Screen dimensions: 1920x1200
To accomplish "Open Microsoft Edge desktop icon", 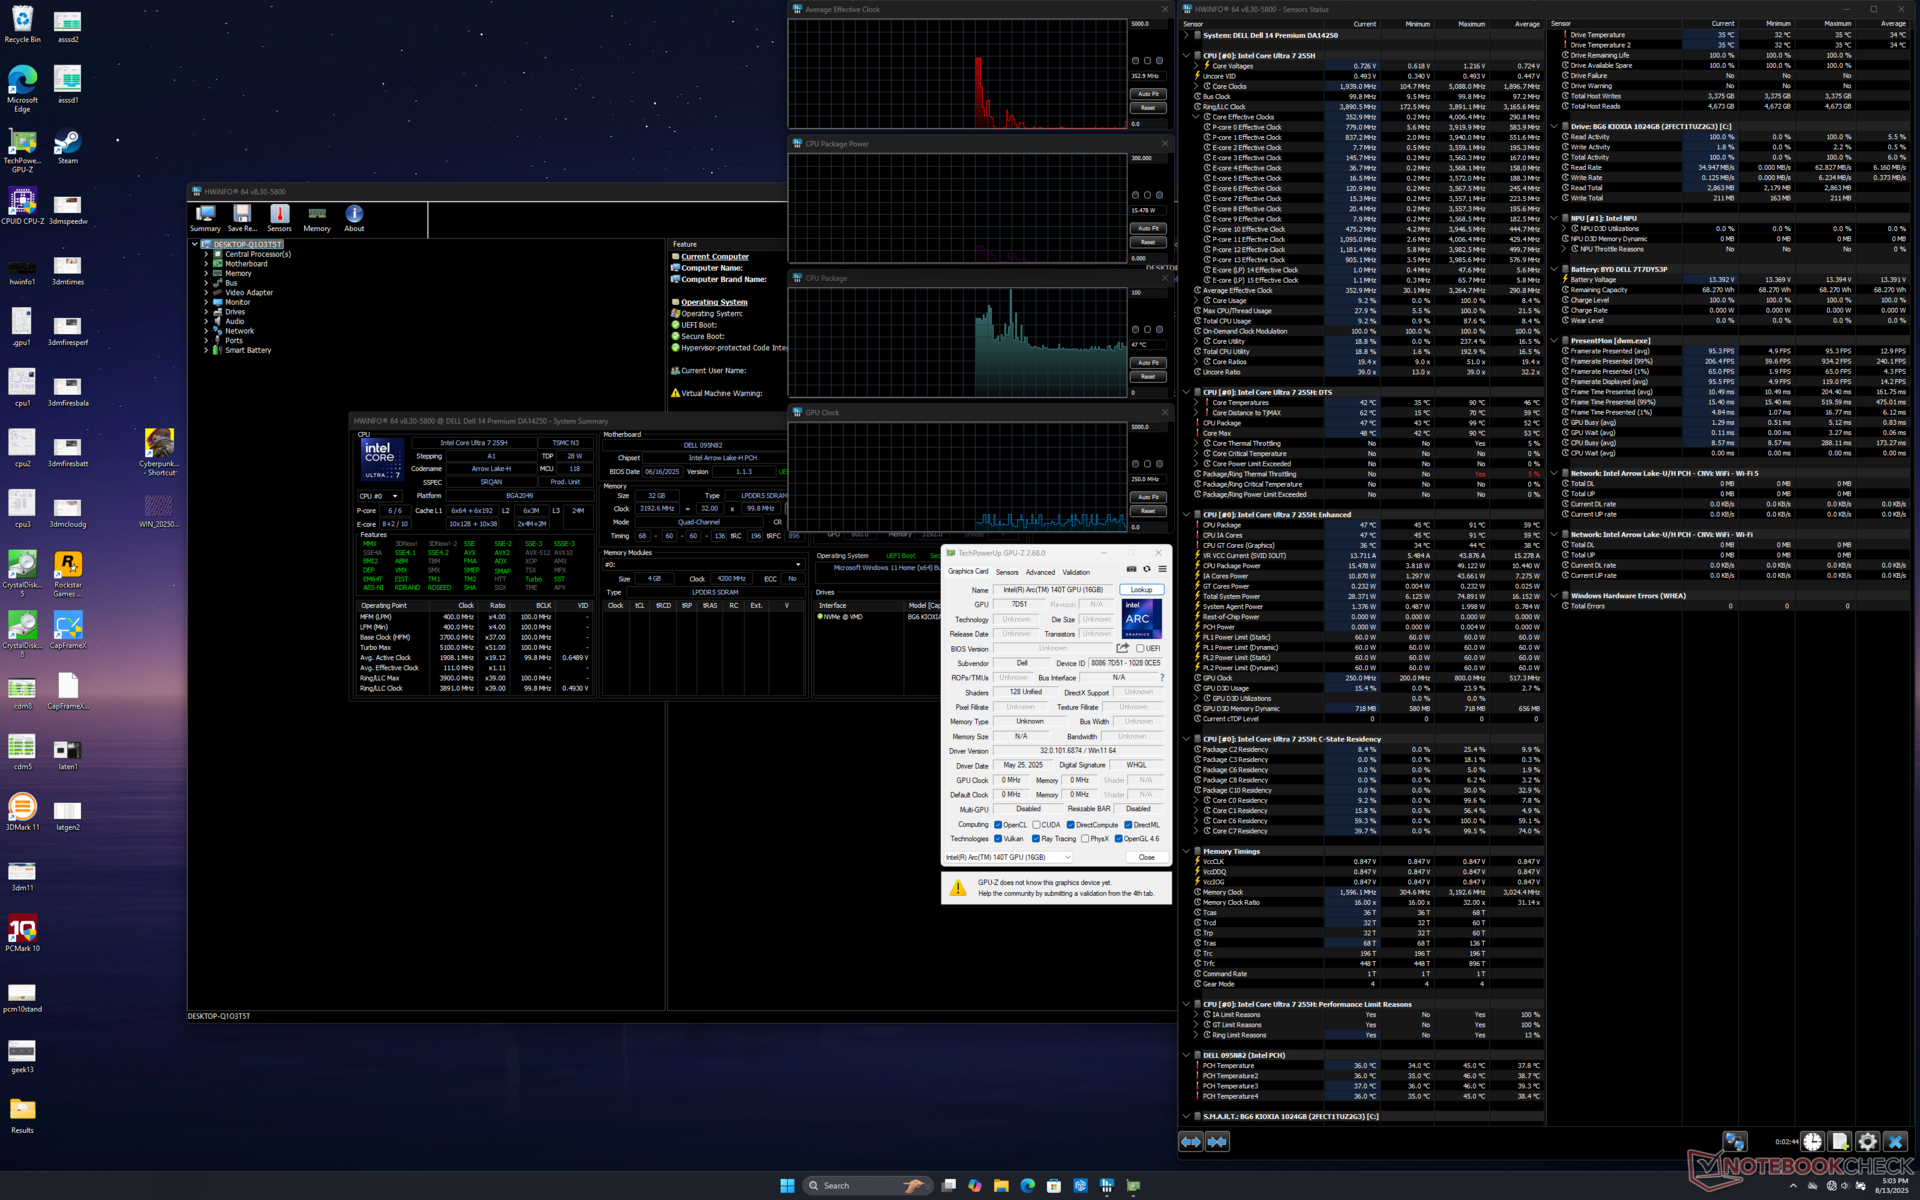I will (22, 88).
